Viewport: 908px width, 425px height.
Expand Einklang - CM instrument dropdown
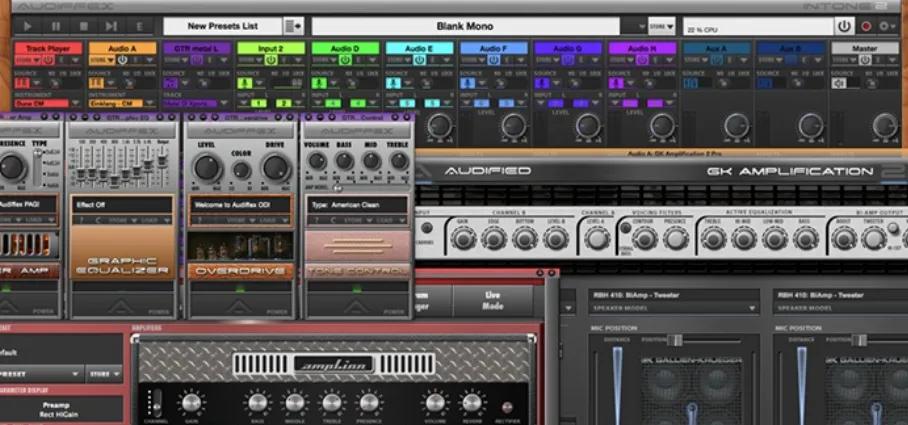(x=149, y=104)
